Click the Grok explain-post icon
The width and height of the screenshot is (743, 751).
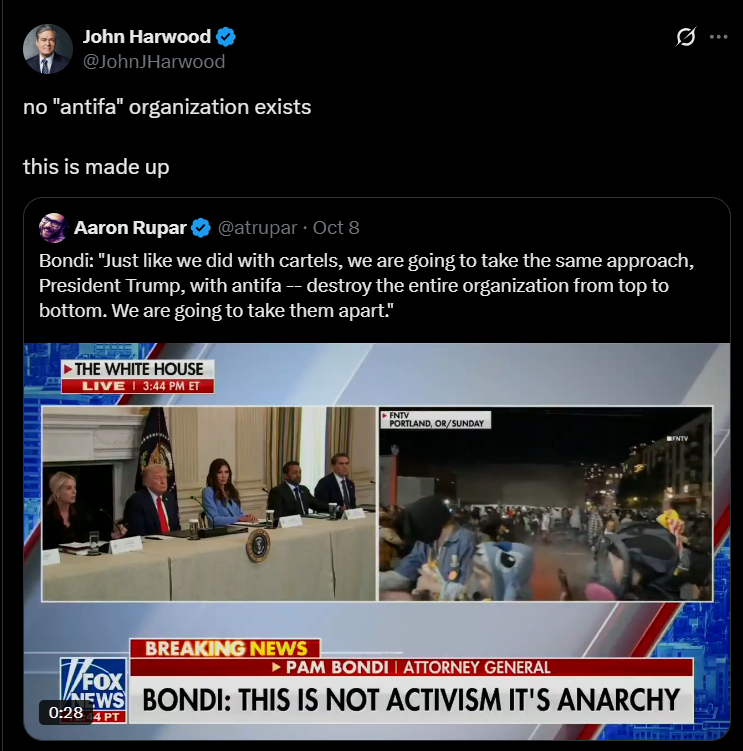tap(686, 37)
